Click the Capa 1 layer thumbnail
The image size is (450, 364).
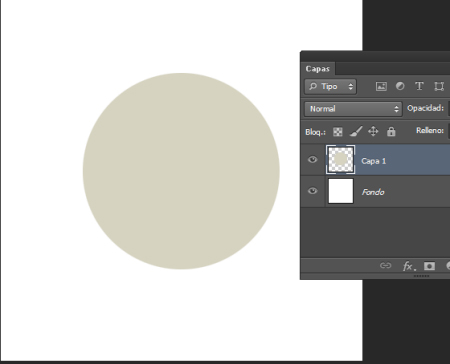341,160
